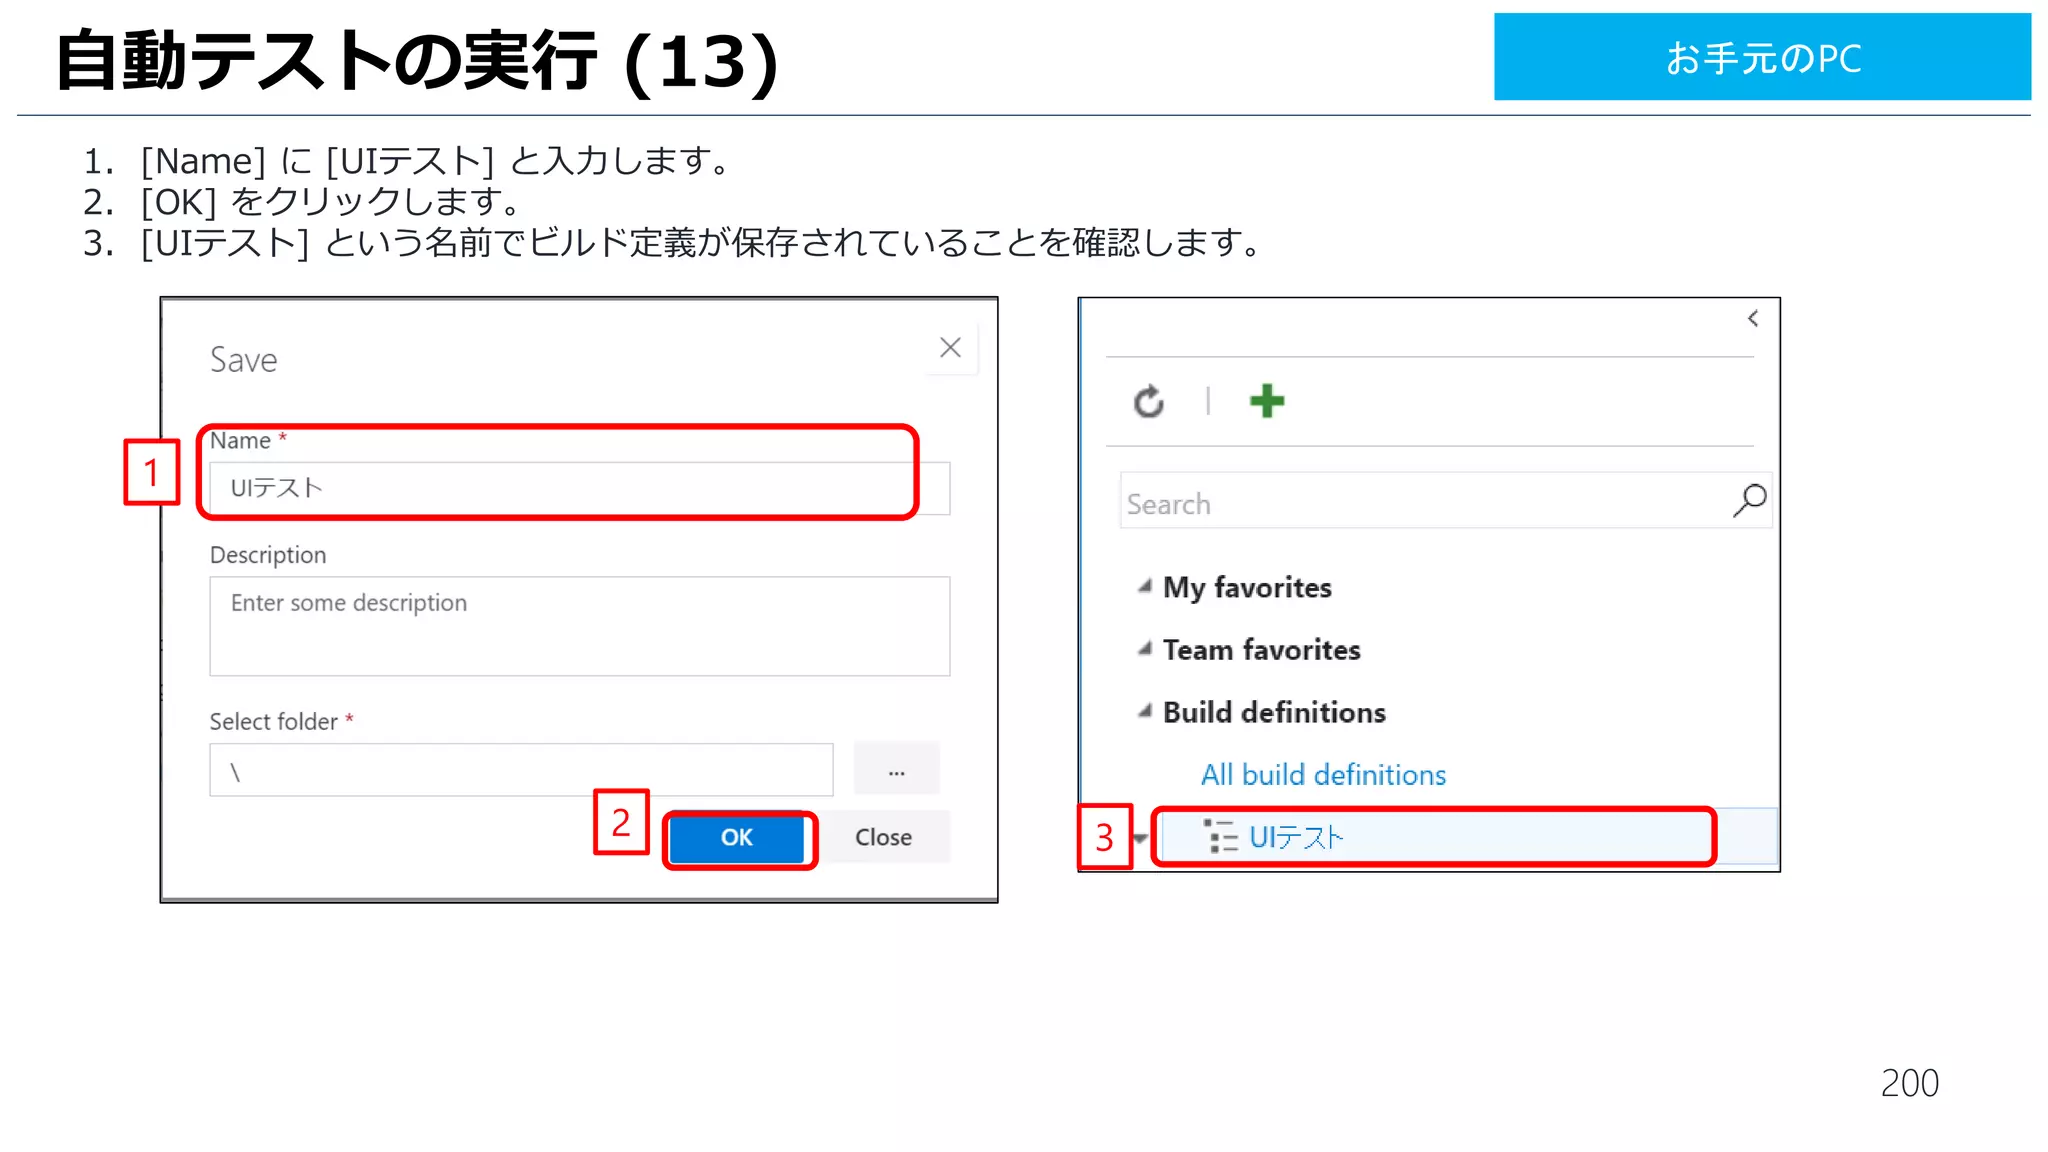The image size is (2048, 1152).
Task: Click the page number '200'
Action: click(1909, 1083)
